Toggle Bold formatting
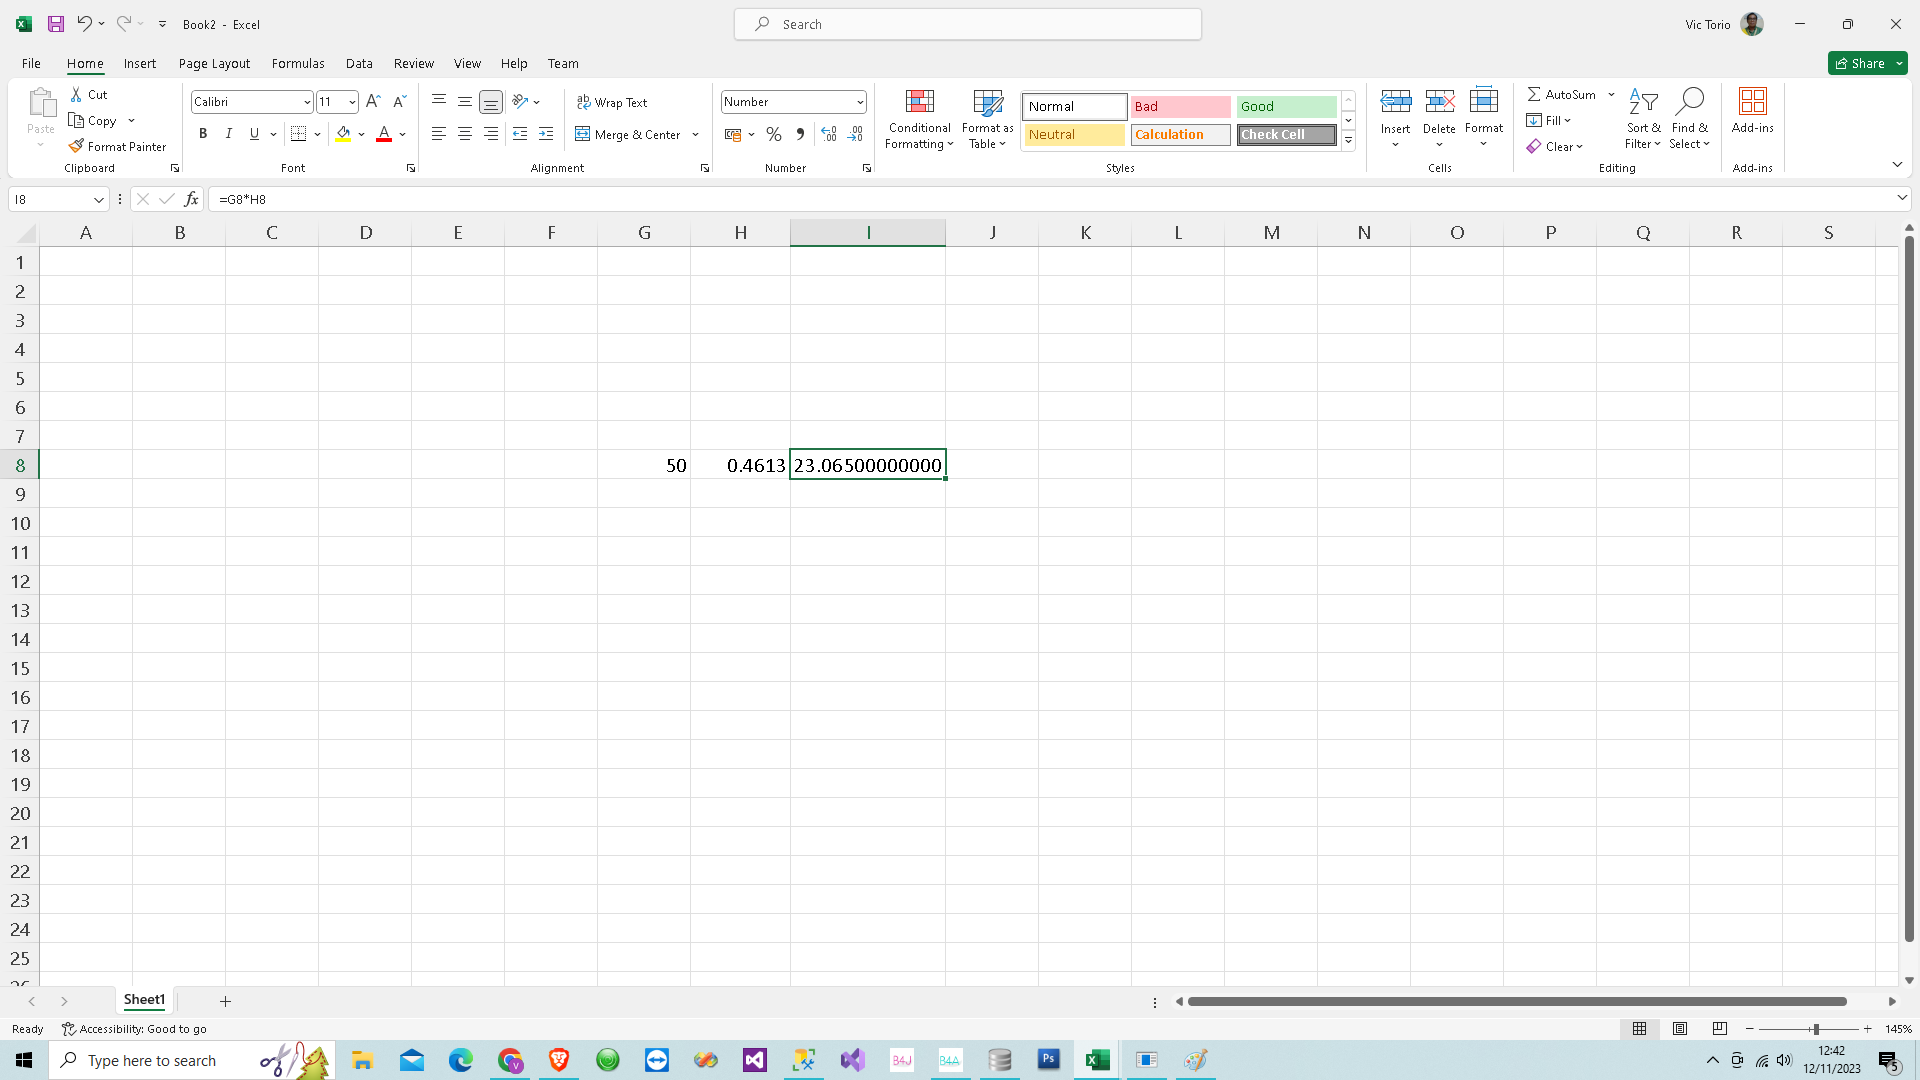 click(203, 134)
